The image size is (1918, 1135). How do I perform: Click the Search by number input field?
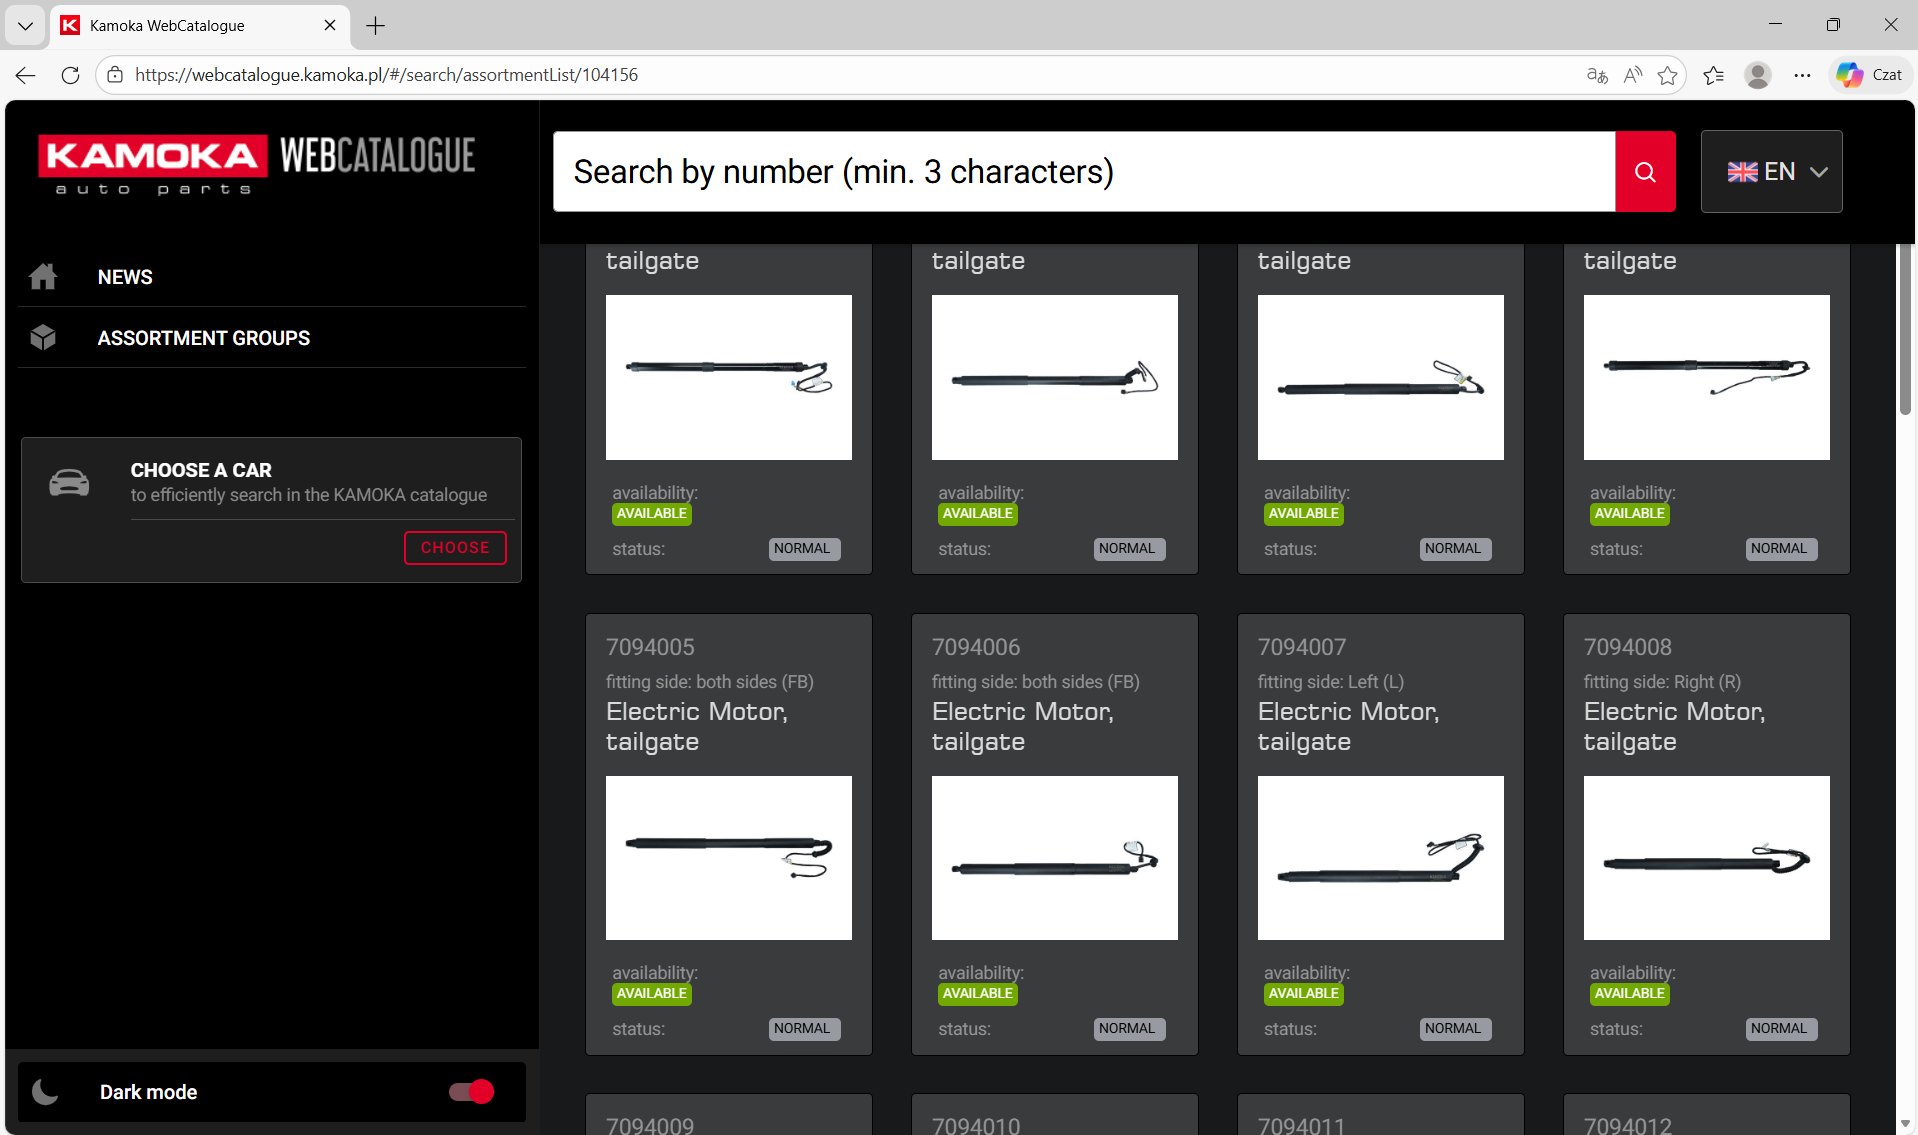[1083, 172]
